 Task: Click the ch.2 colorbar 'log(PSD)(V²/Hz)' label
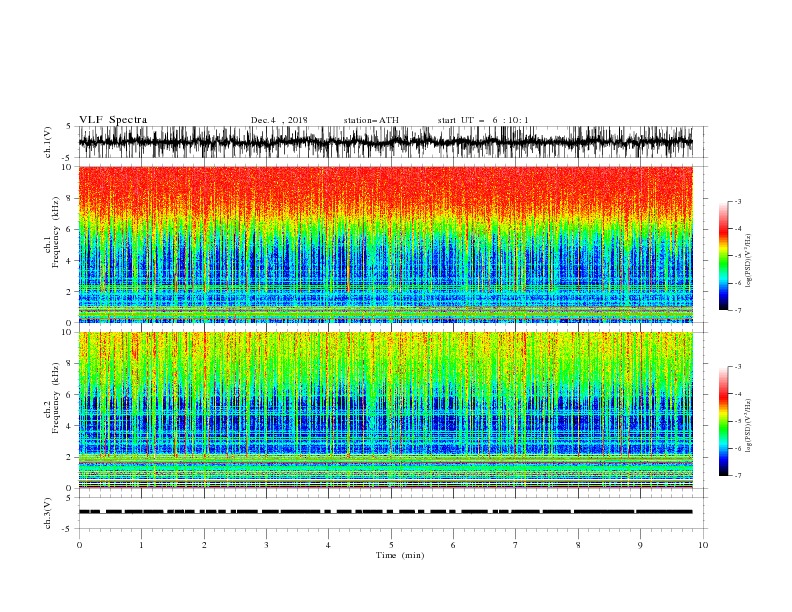point(748,426)
